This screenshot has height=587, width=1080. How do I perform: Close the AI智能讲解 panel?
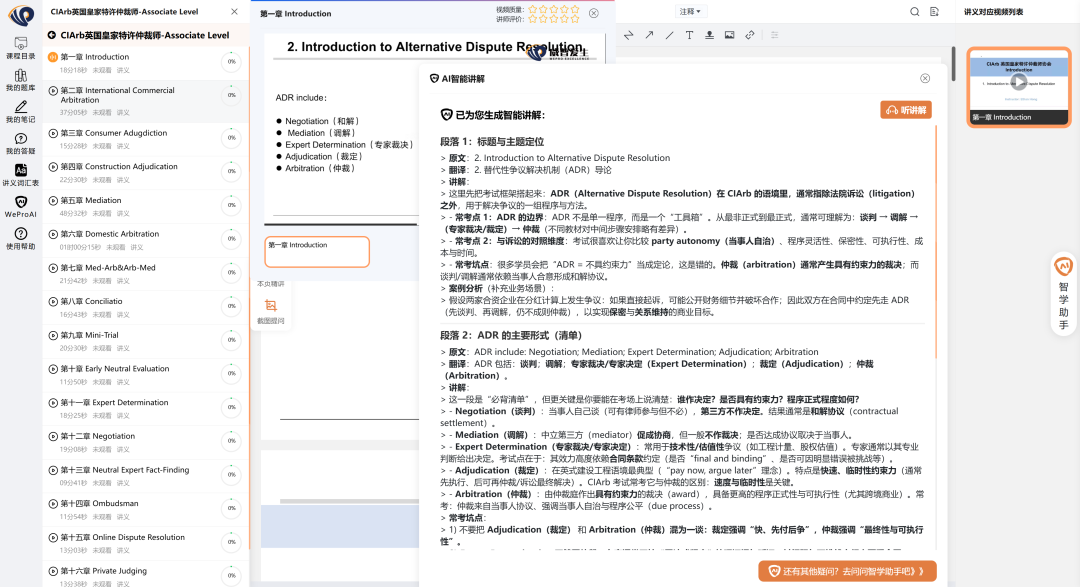[x=924, y=78]
